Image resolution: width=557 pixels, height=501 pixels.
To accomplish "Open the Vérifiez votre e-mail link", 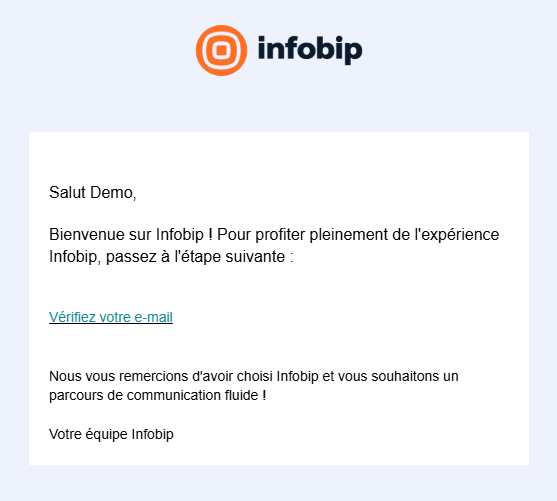I will point(111,317).
